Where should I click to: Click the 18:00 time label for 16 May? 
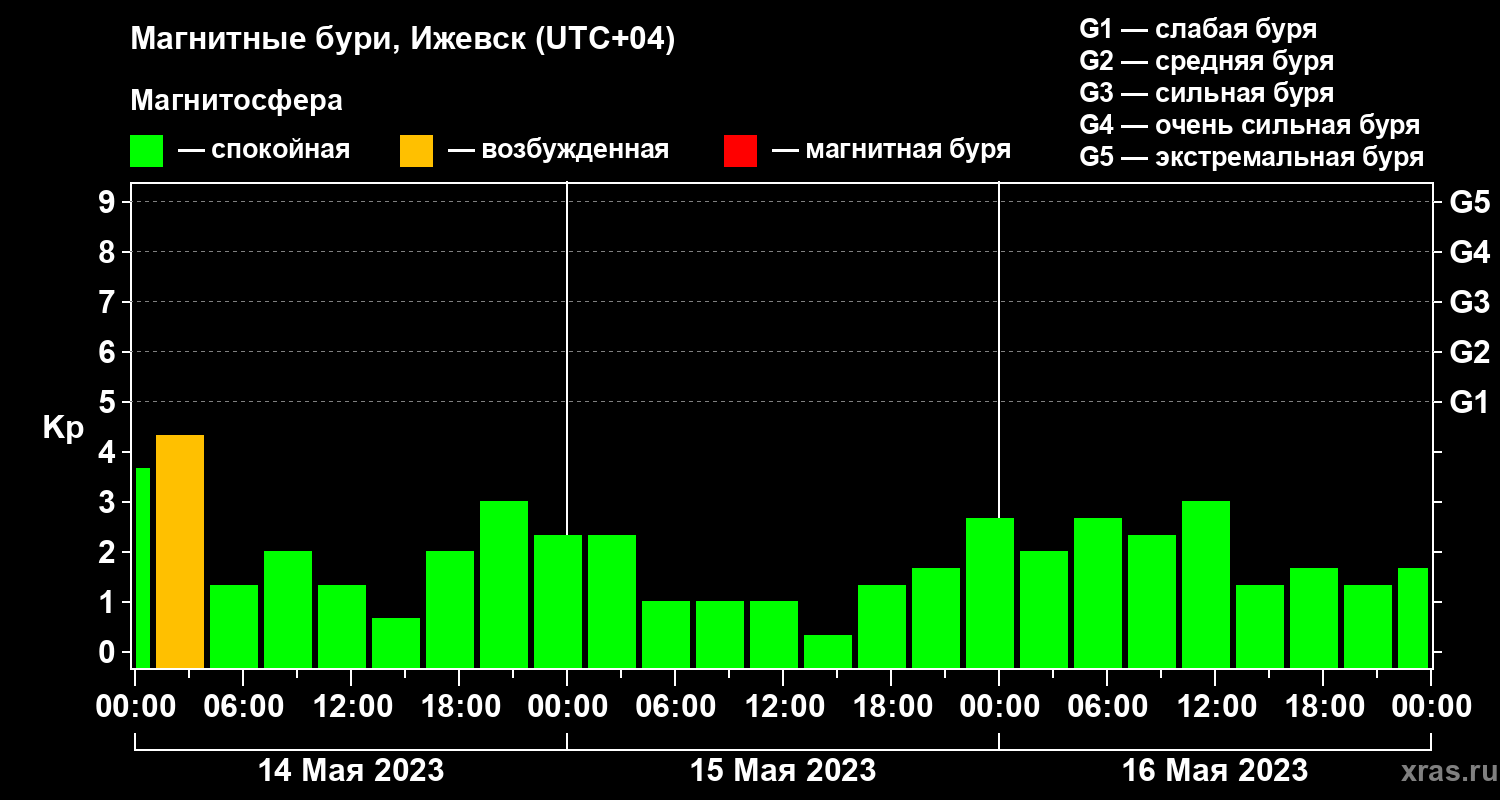[1323, 707]
